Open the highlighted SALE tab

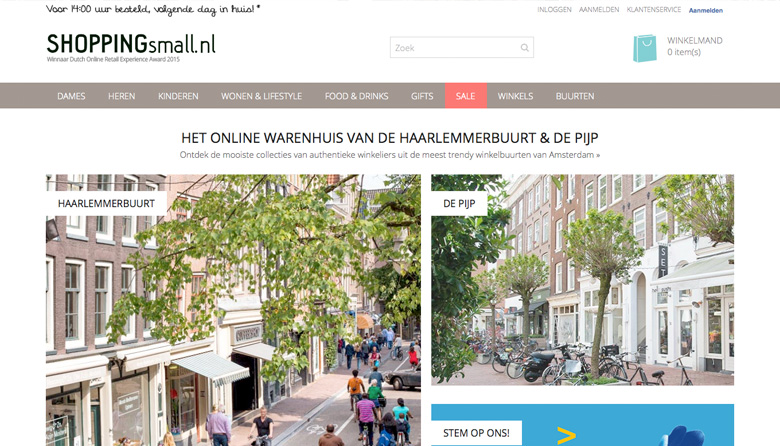(466, 95)
